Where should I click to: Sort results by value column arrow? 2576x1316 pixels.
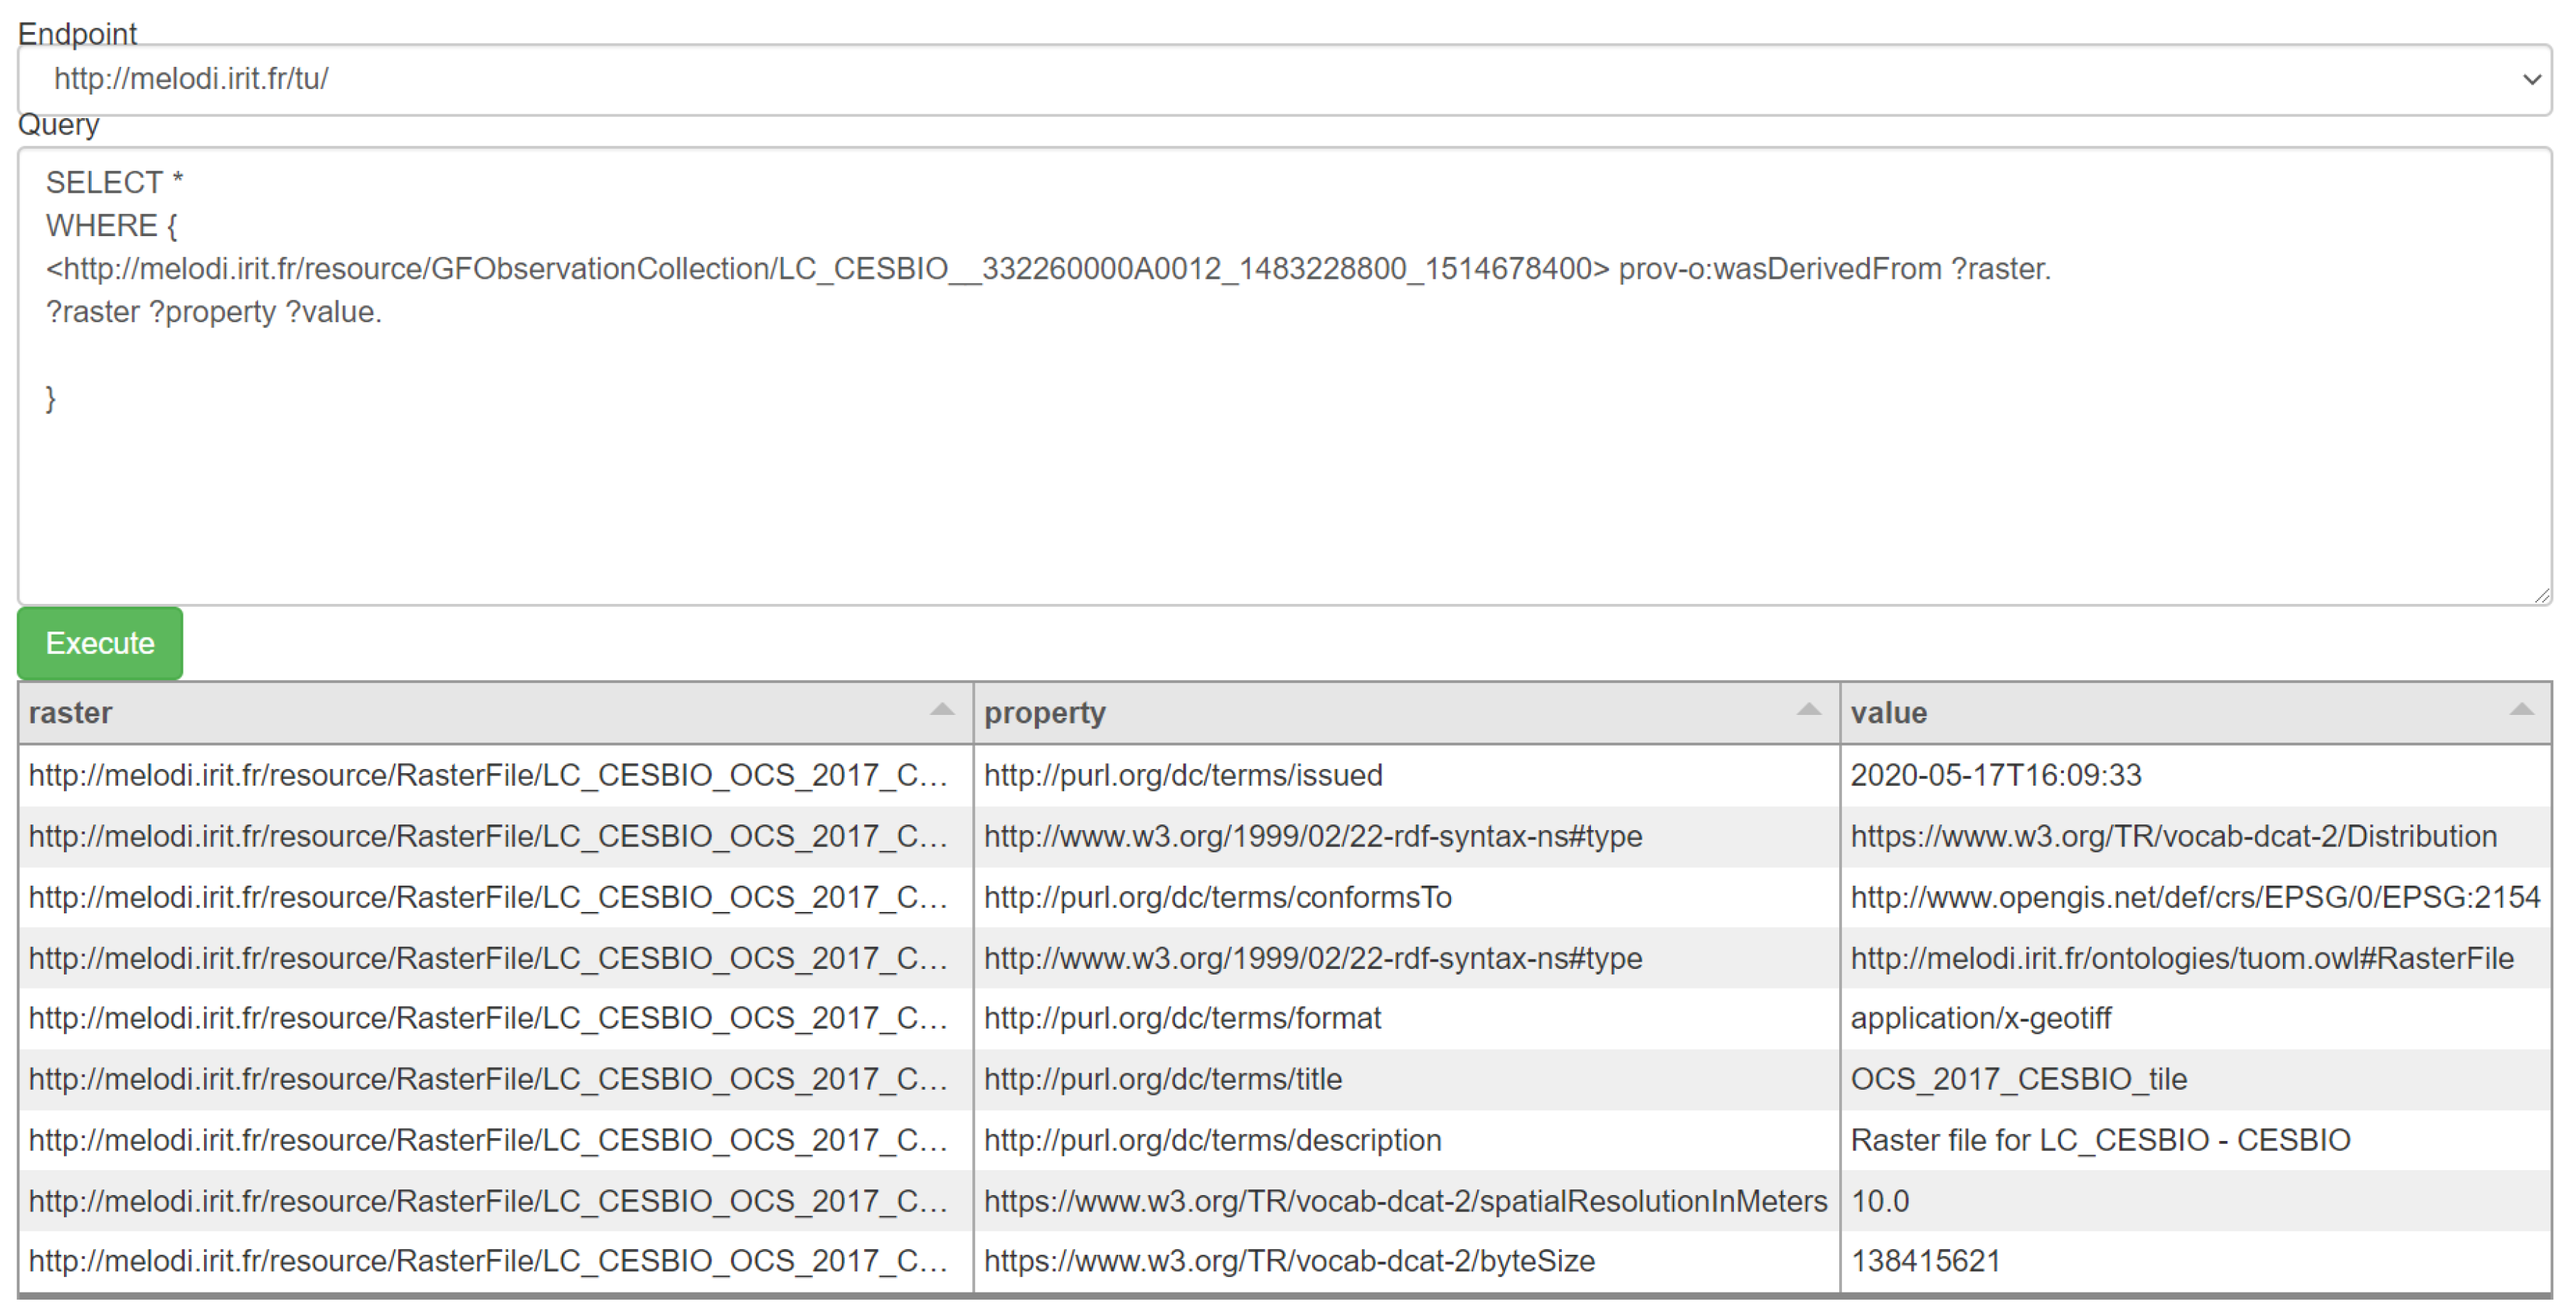coord(2521,710)
